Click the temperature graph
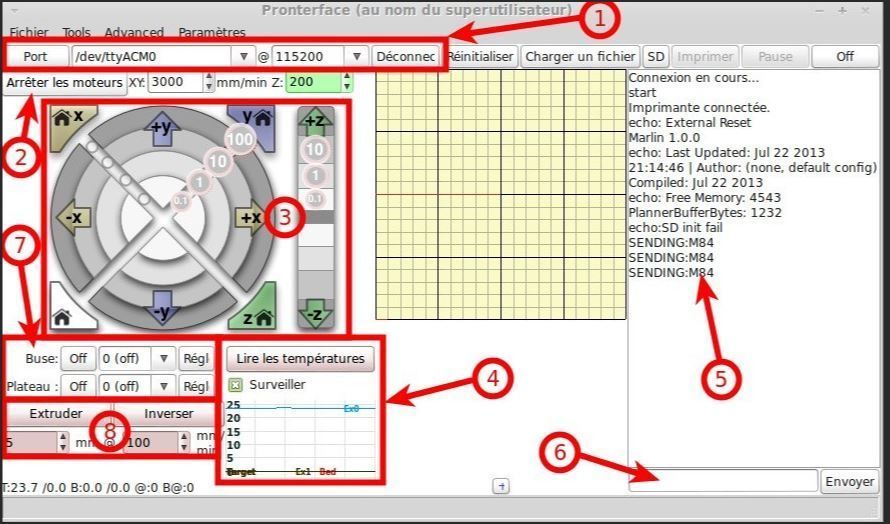 [301, 438]
